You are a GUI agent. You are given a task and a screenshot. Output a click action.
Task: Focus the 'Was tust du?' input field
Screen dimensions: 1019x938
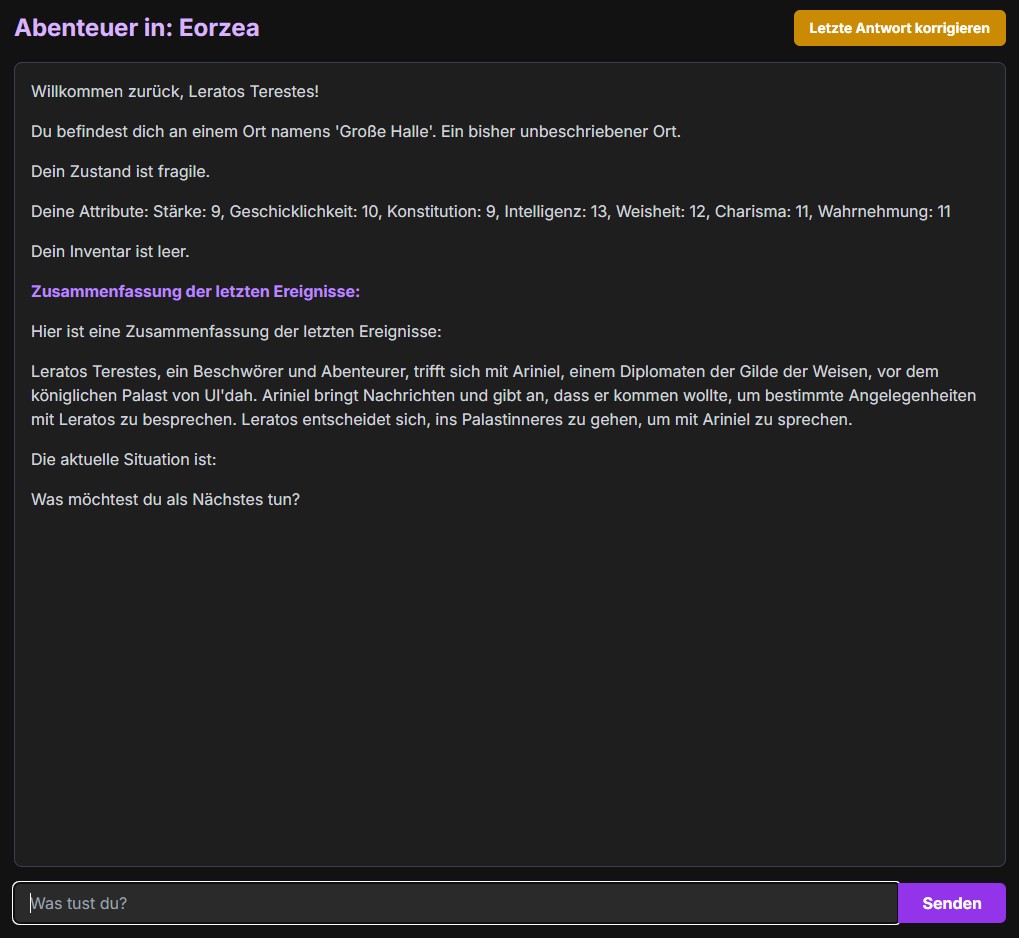(x=456, y=903)
